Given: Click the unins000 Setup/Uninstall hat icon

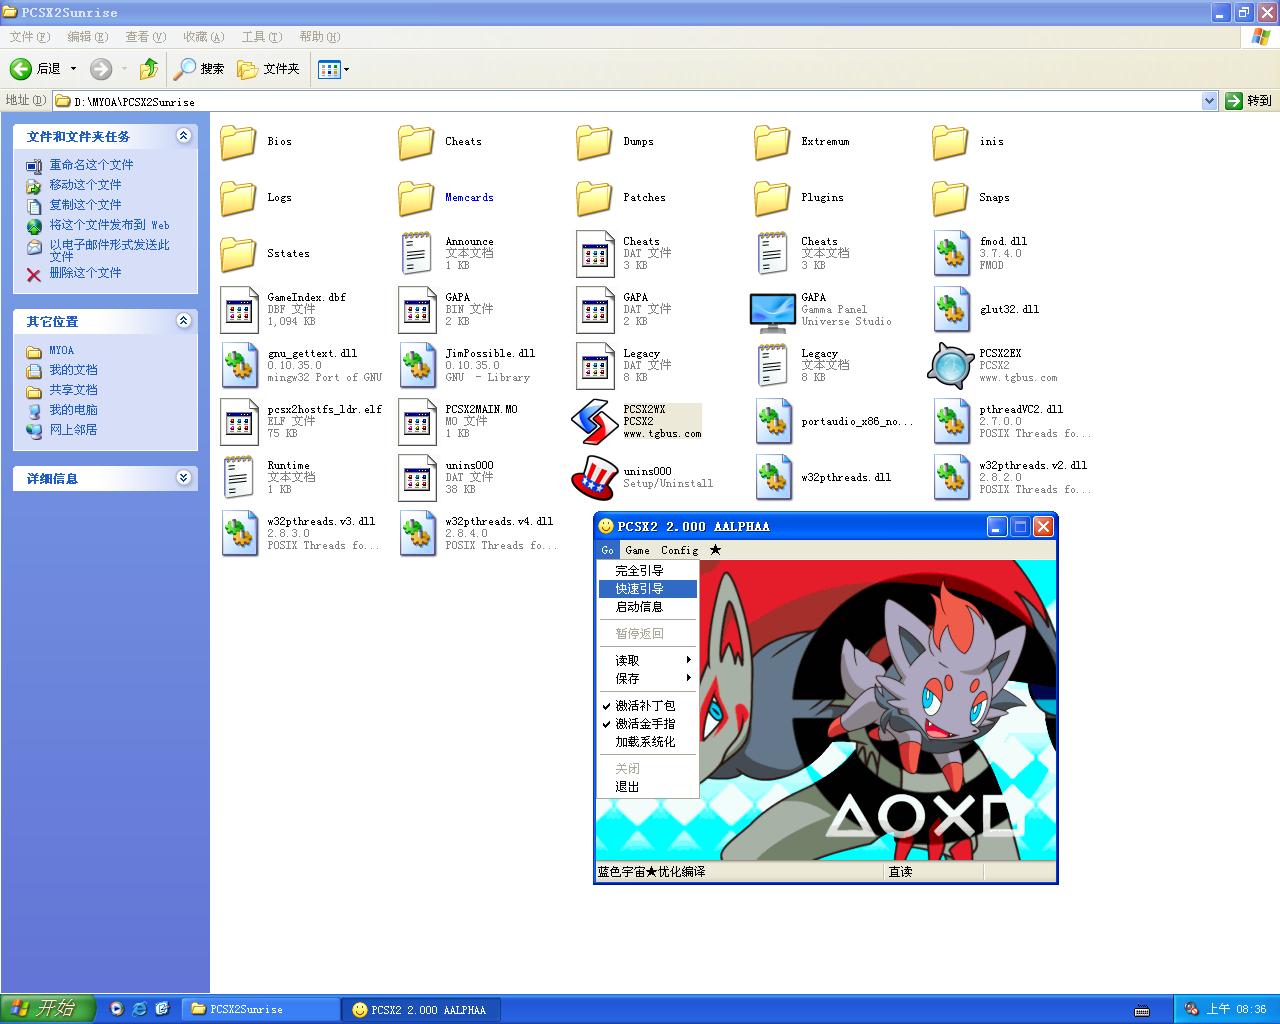Looking at the screenshot, I should tap(594, 478).
